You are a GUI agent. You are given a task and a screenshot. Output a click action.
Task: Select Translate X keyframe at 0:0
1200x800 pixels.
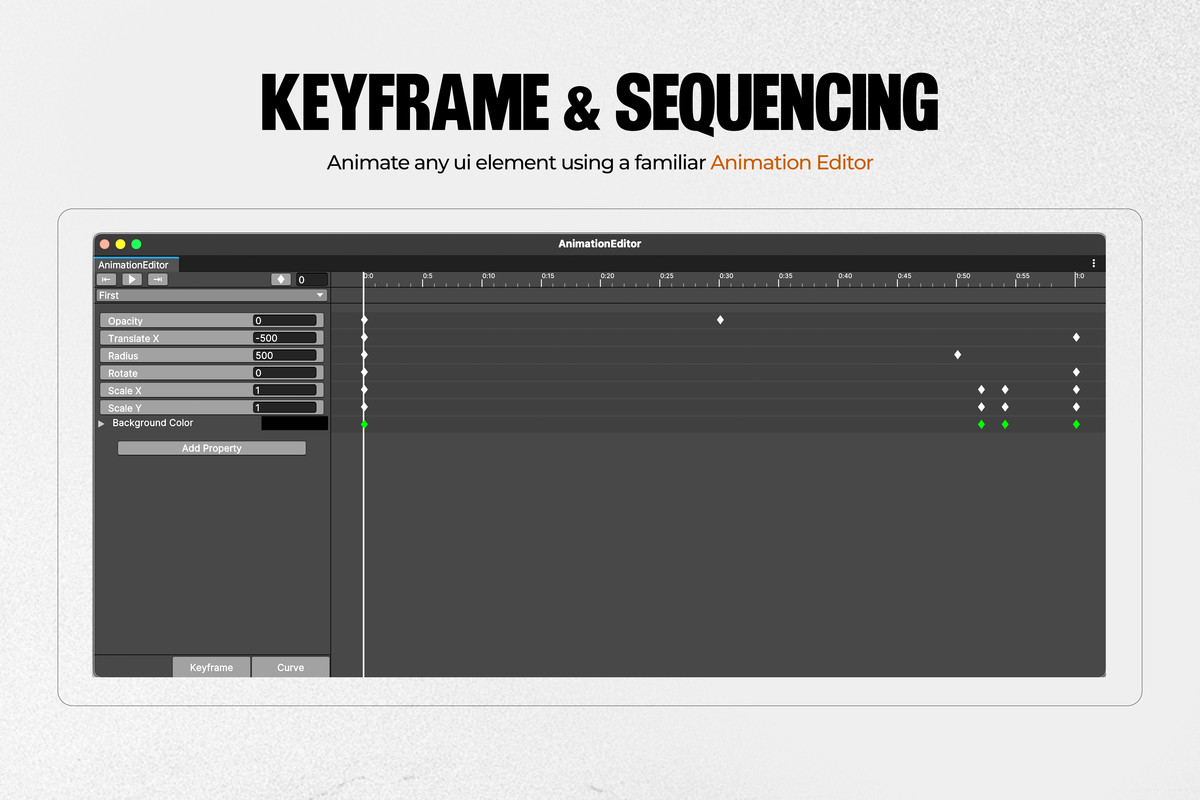point(364,337)
